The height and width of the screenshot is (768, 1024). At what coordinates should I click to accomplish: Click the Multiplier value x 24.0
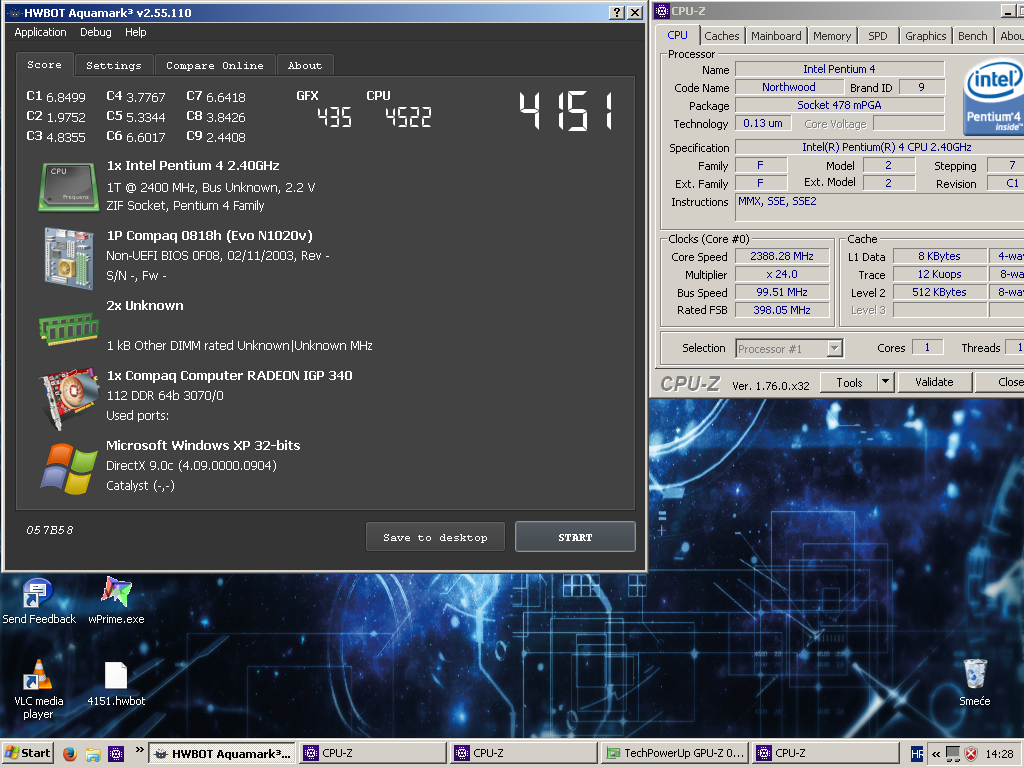point(782,274)
